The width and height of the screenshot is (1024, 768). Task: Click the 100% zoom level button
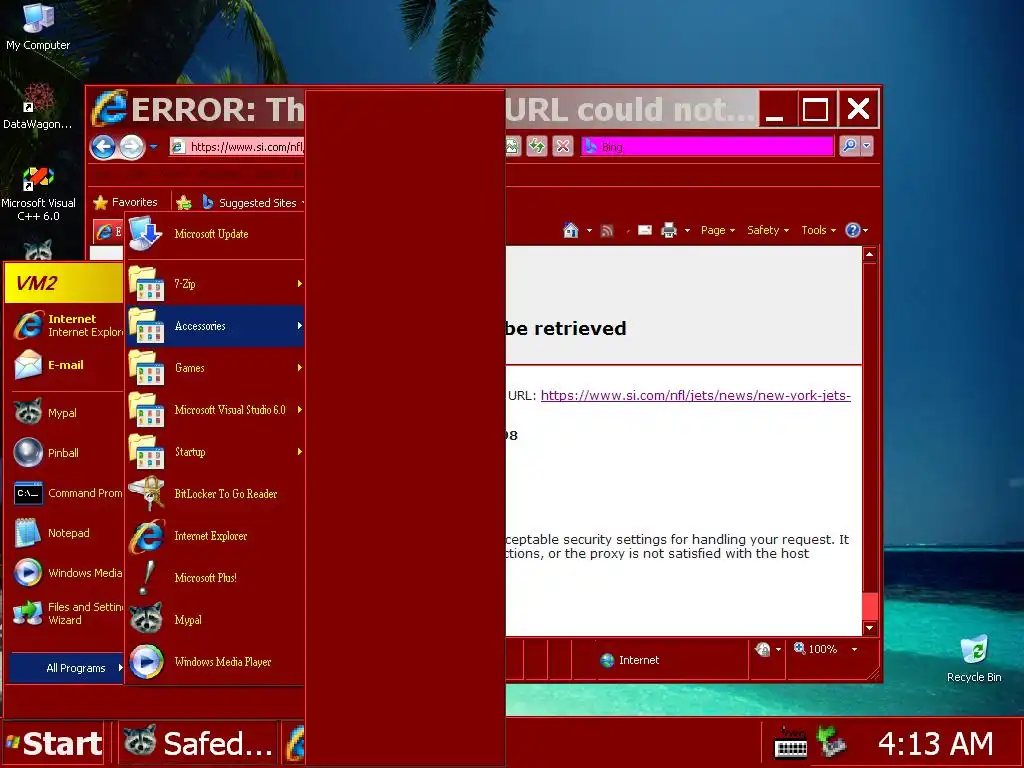(x=815, y=649)
